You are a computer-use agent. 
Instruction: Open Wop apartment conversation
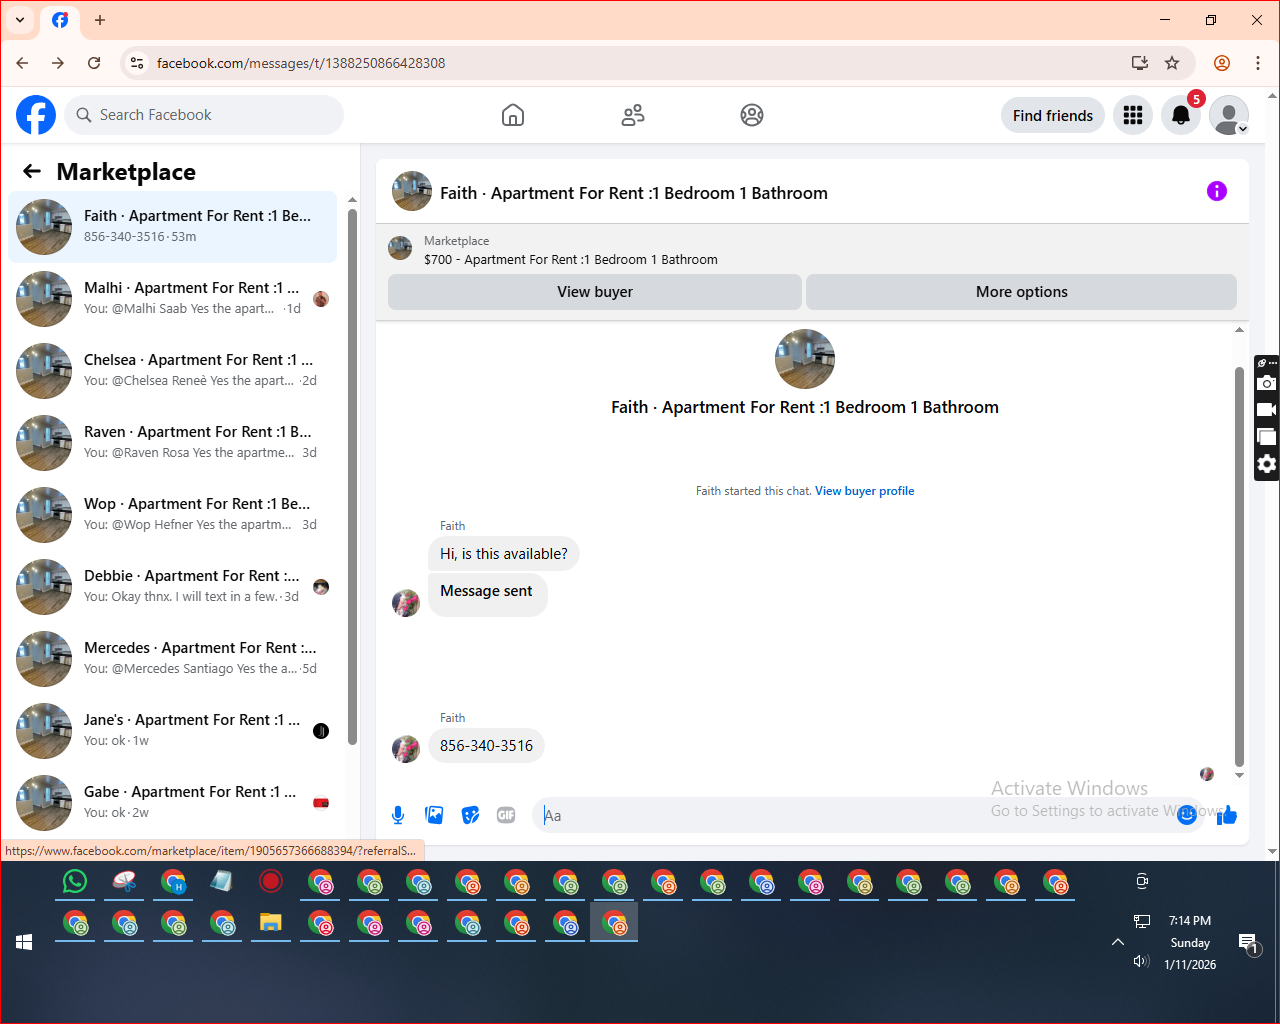pyautogui.click(x=173, y=515)
